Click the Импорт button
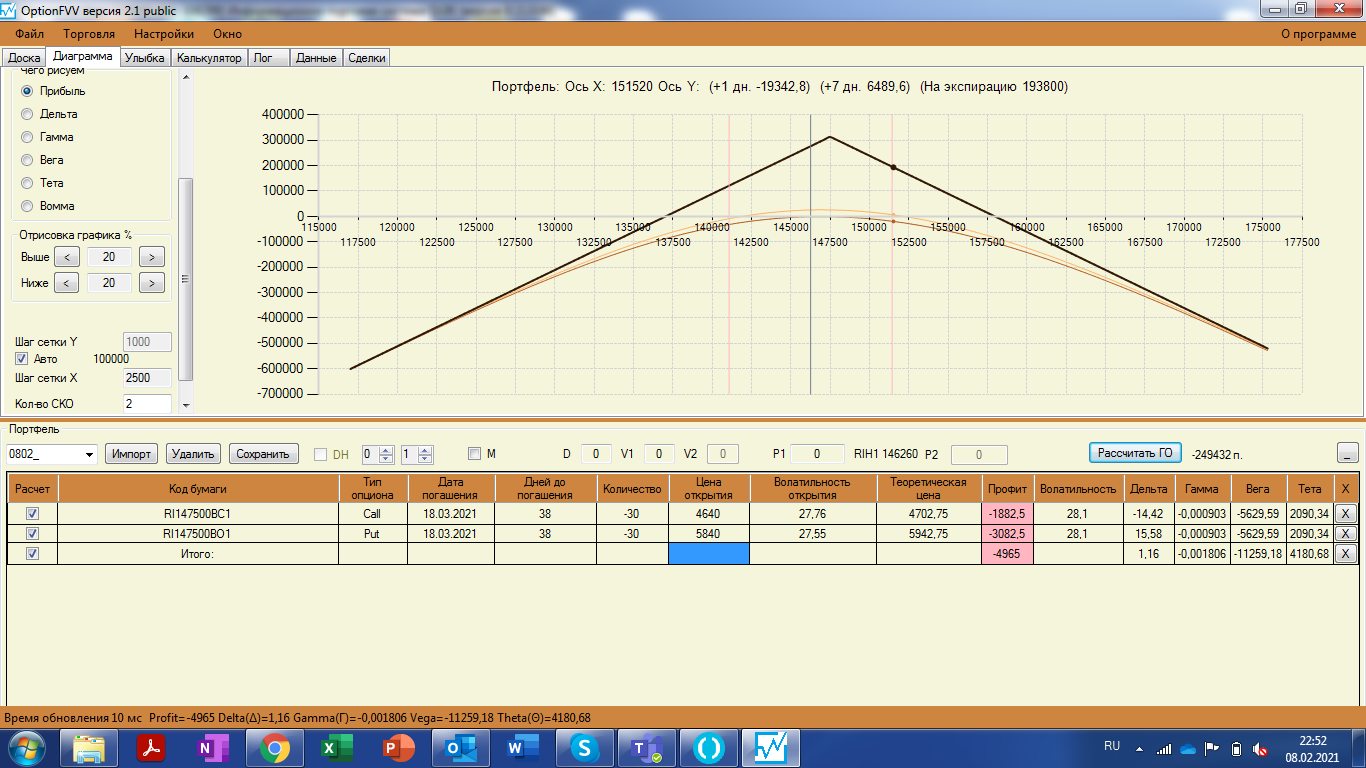1366x768 pixels. tap(132, 454)
